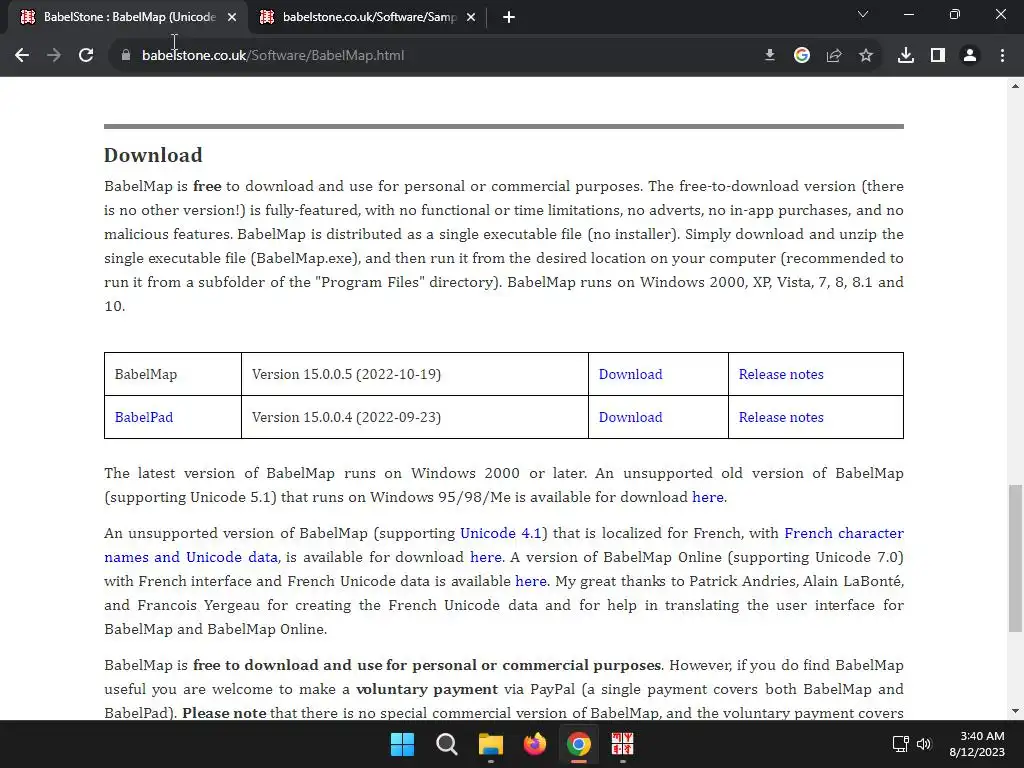The image size is (1024, 768).
Task: Open Chrome profile menu
Action: tap(970, 56)
